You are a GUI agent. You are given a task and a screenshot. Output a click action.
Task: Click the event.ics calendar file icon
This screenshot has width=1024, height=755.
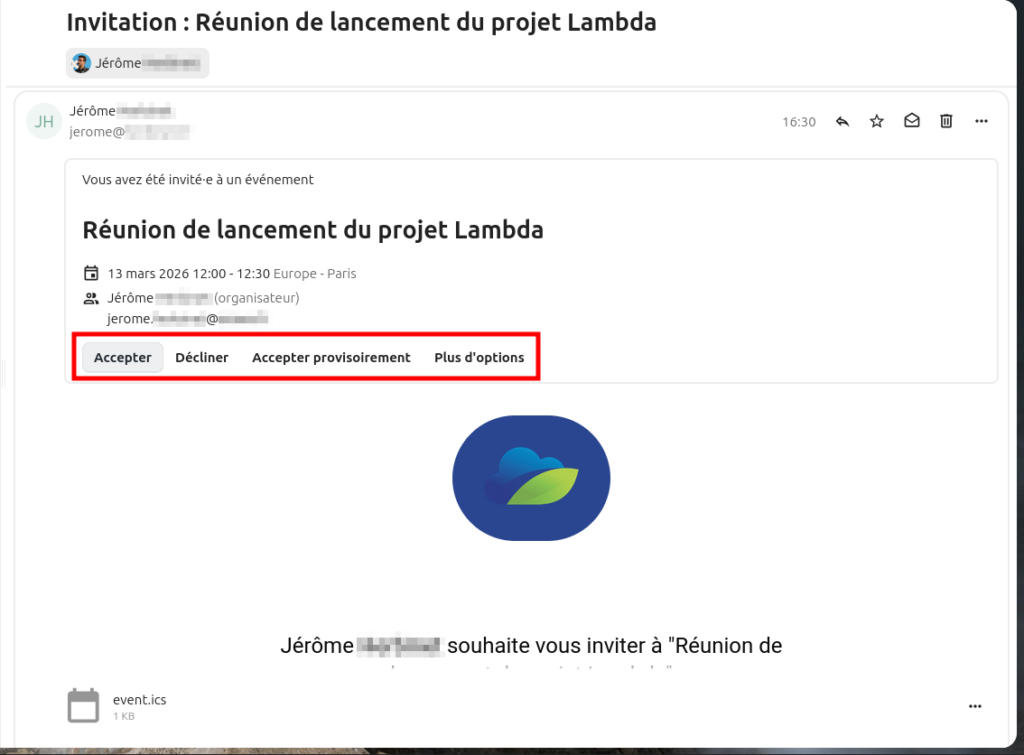83,706
